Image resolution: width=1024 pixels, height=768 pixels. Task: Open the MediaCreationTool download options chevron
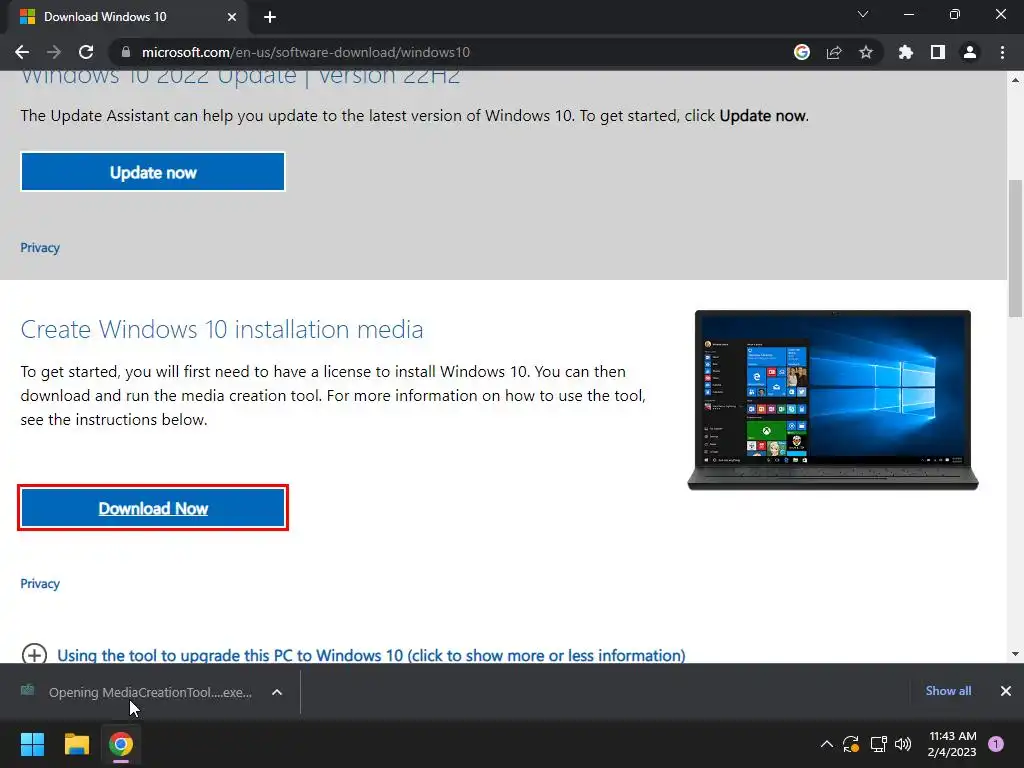point(277,692)
